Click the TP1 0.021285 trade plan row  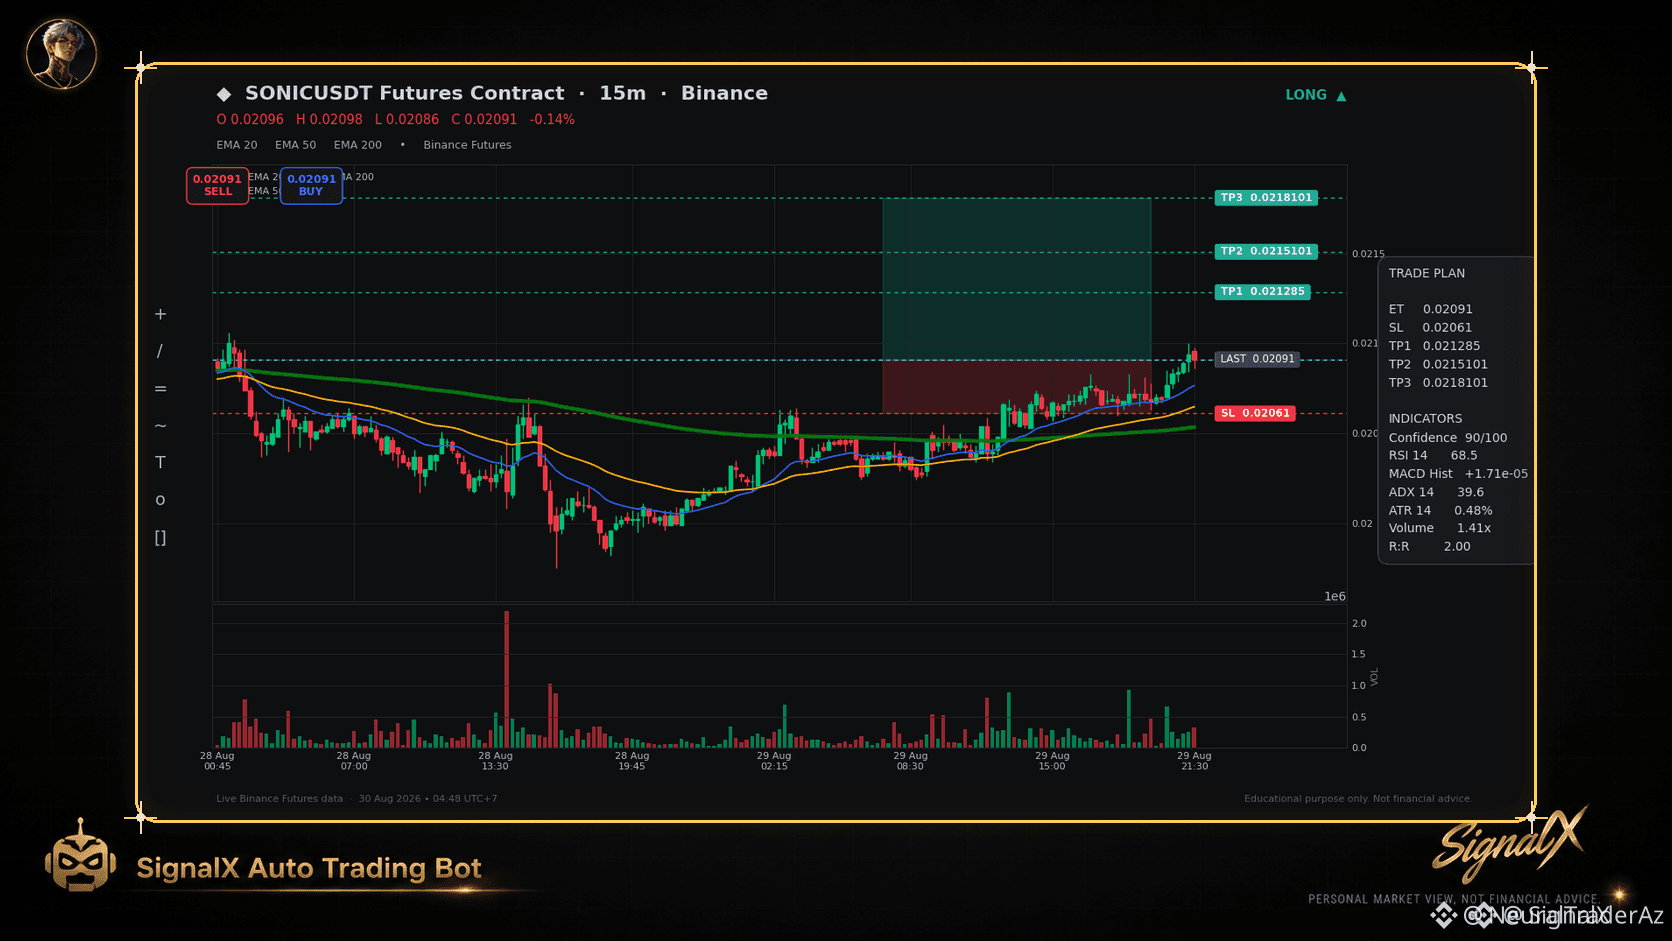[x=1434, y=346]
